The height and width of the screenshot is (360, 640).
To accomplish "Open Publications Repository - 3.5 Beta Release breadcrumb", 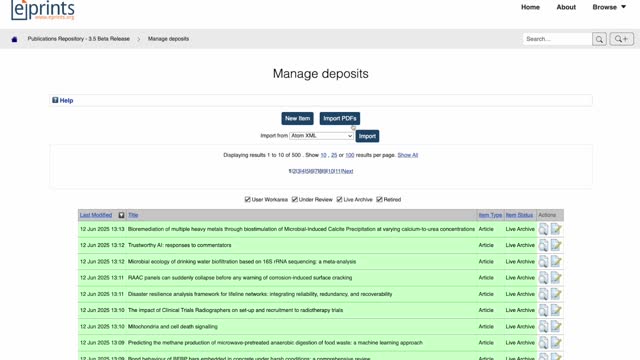I will click(x=79, y=39).
